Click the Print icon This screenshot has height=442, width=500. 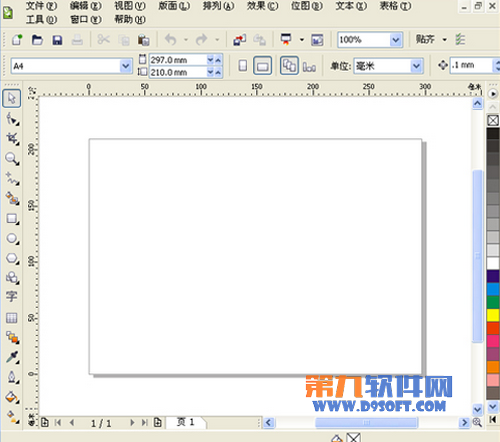pos(77,40)
